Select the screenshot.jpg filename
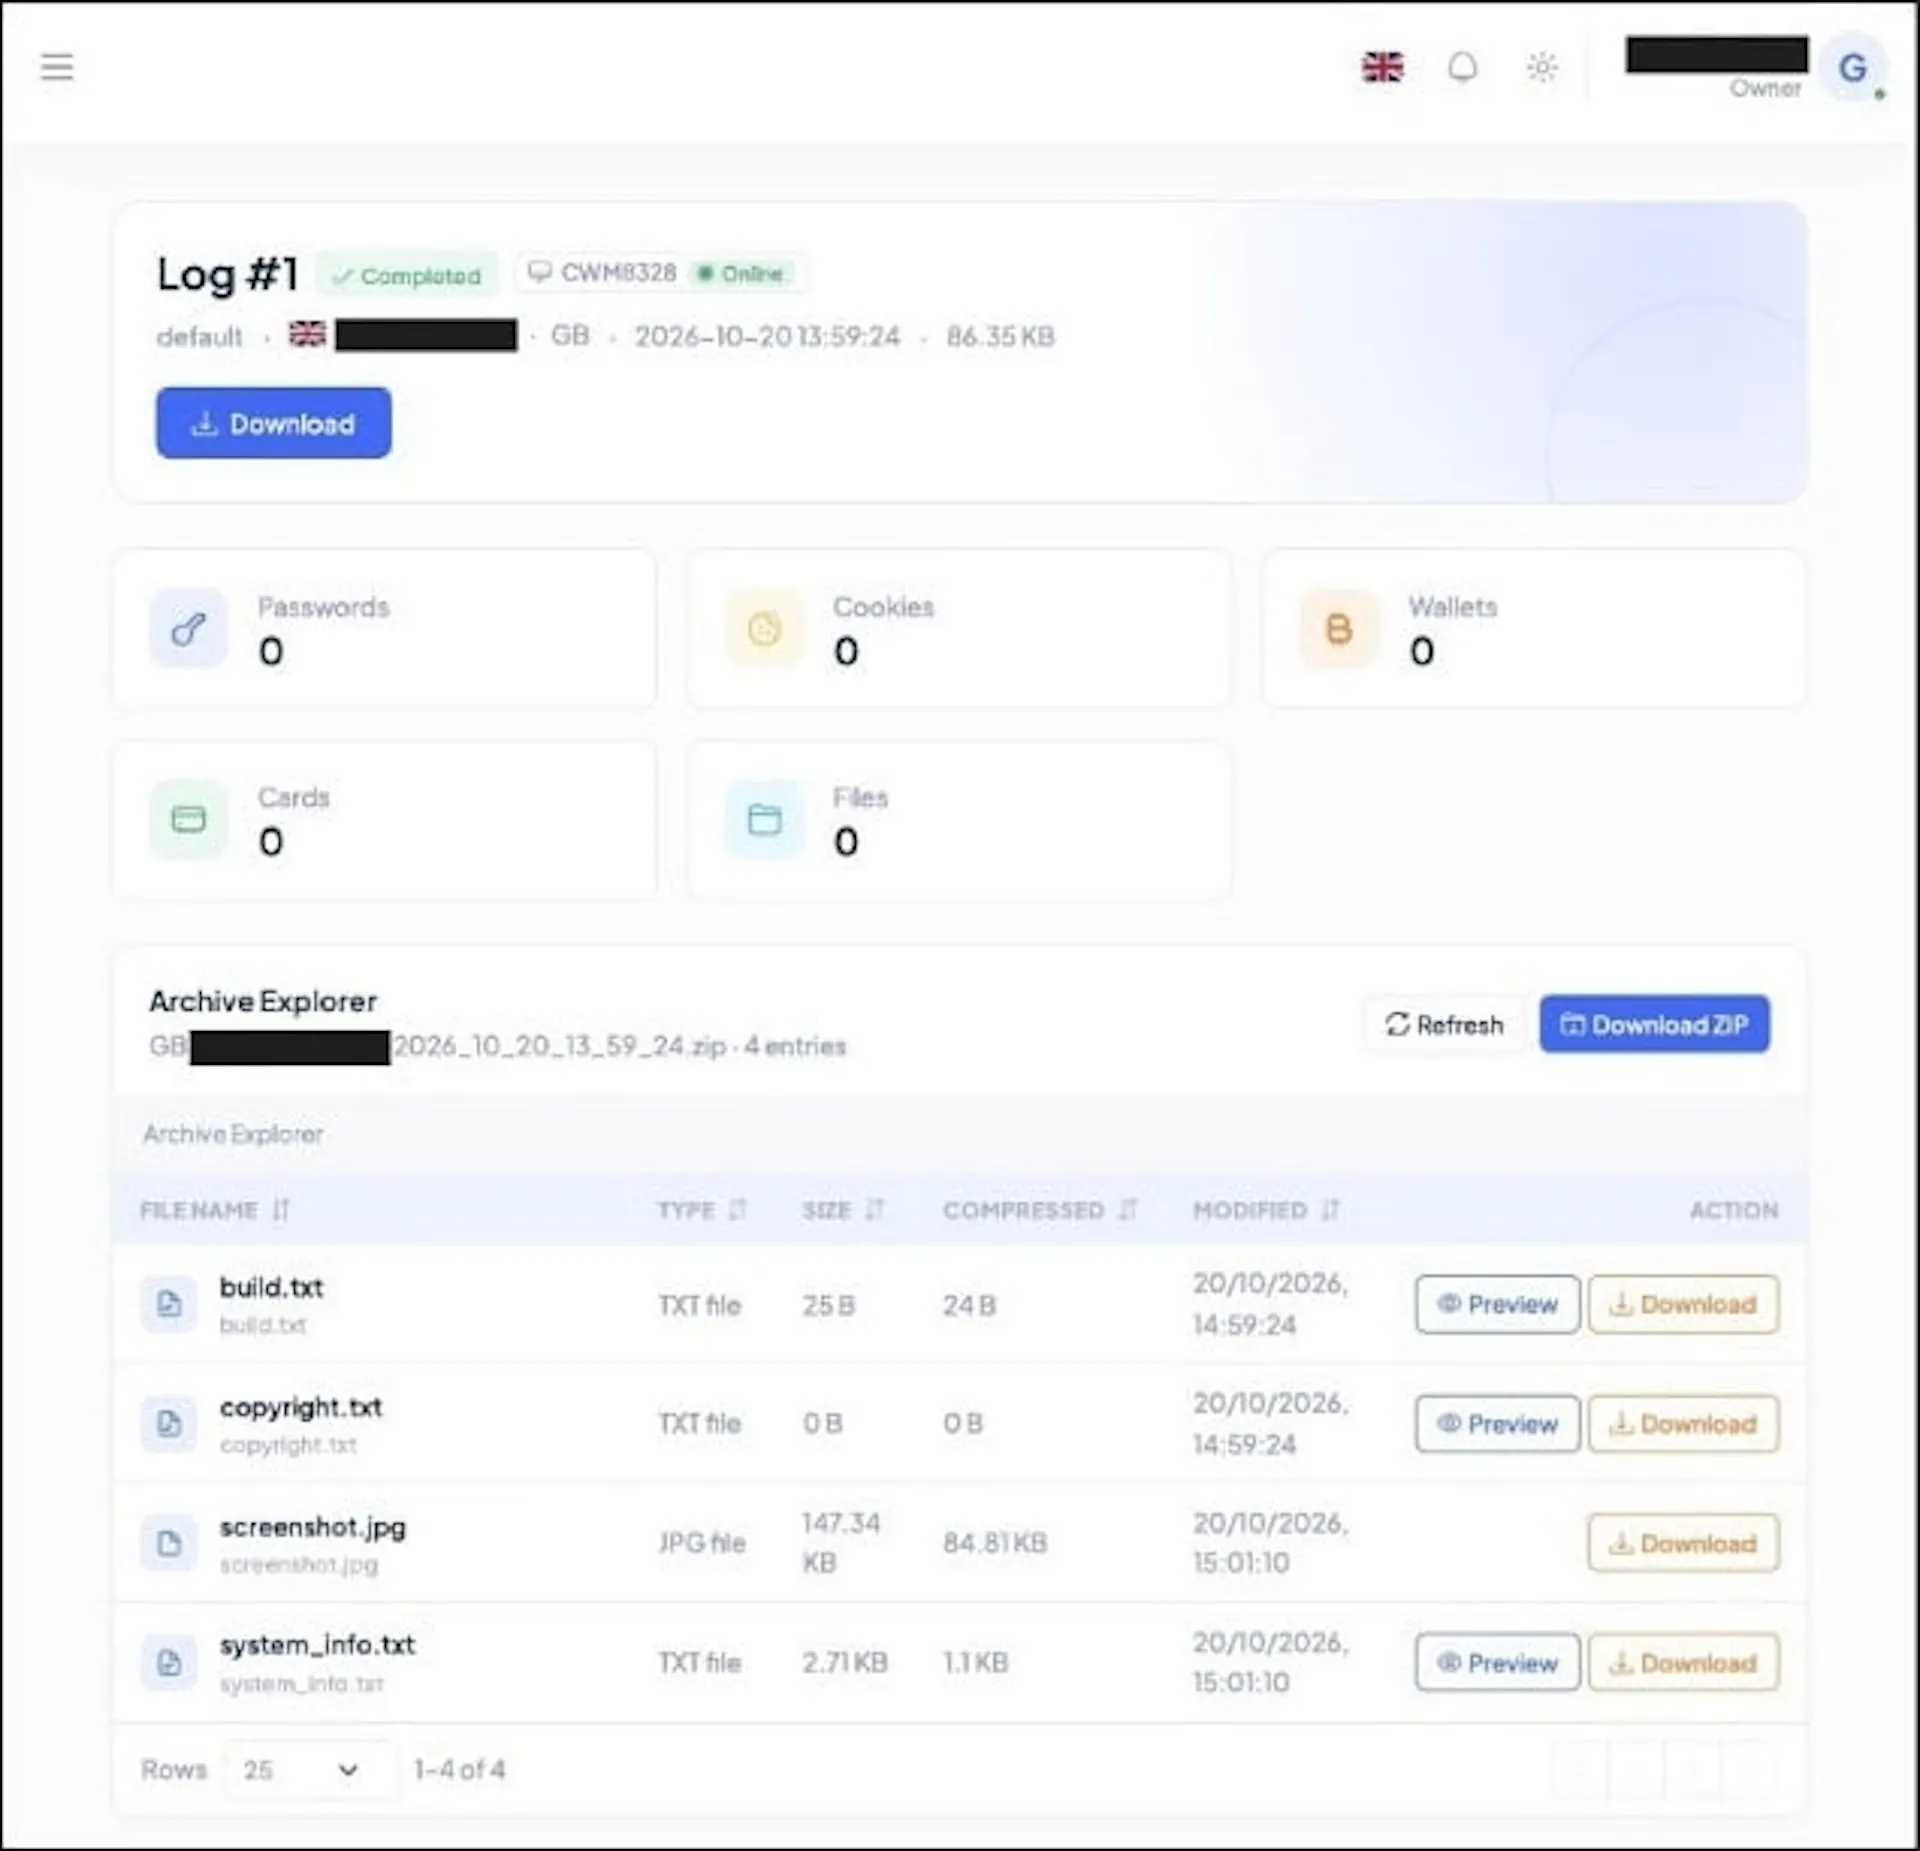Screen dimensions: 1920x1851 coord(313,1527)
